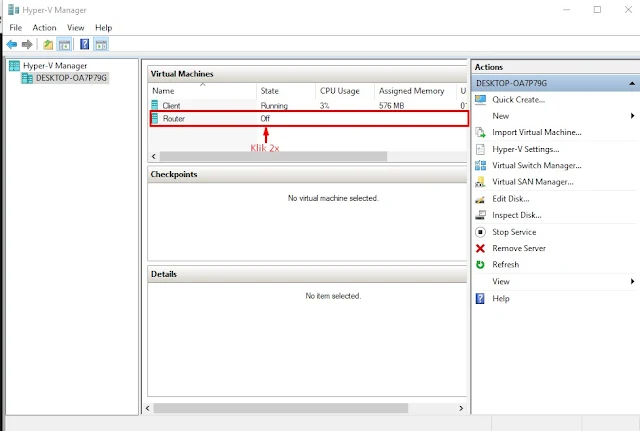Click the Client virtual machine icon

click(155, 105)
